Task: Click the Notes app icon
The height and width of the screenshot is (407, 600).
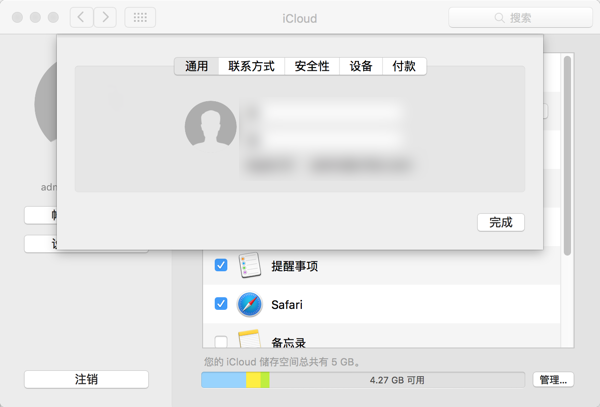Action: pyautogui.click(x=249, y=339)
